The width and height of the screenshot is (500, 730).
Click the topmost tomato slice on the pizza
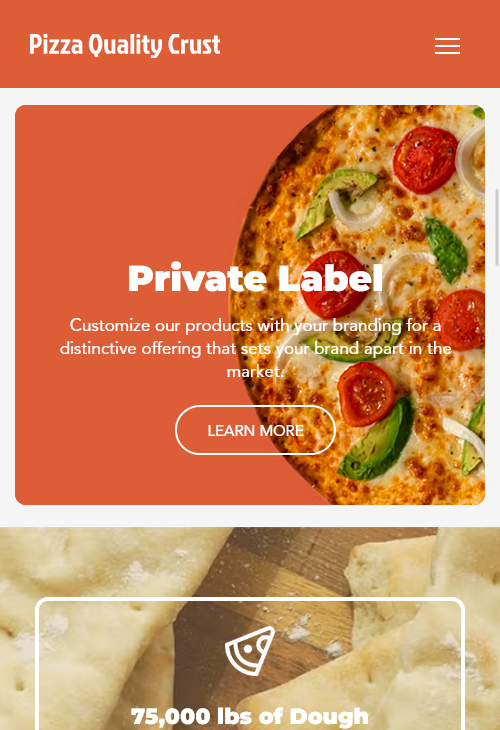pyautogui.click(x=425, y=159)
